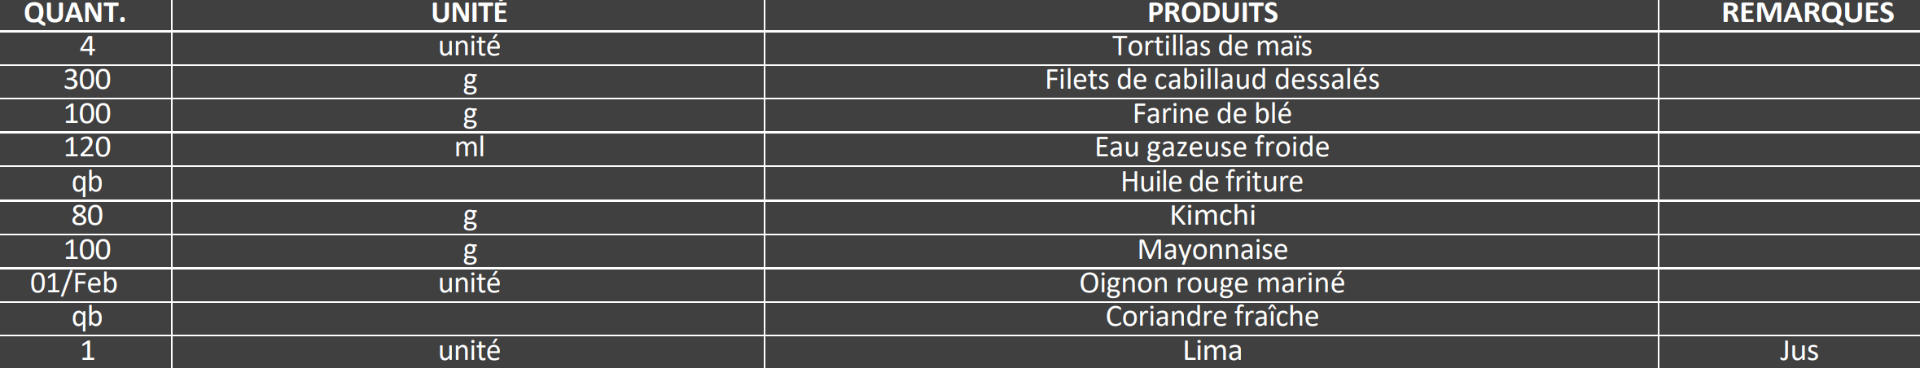This screenshot has height=368, width=1920.
Task: Select the ml unit cell
Action: click(468, 148)
